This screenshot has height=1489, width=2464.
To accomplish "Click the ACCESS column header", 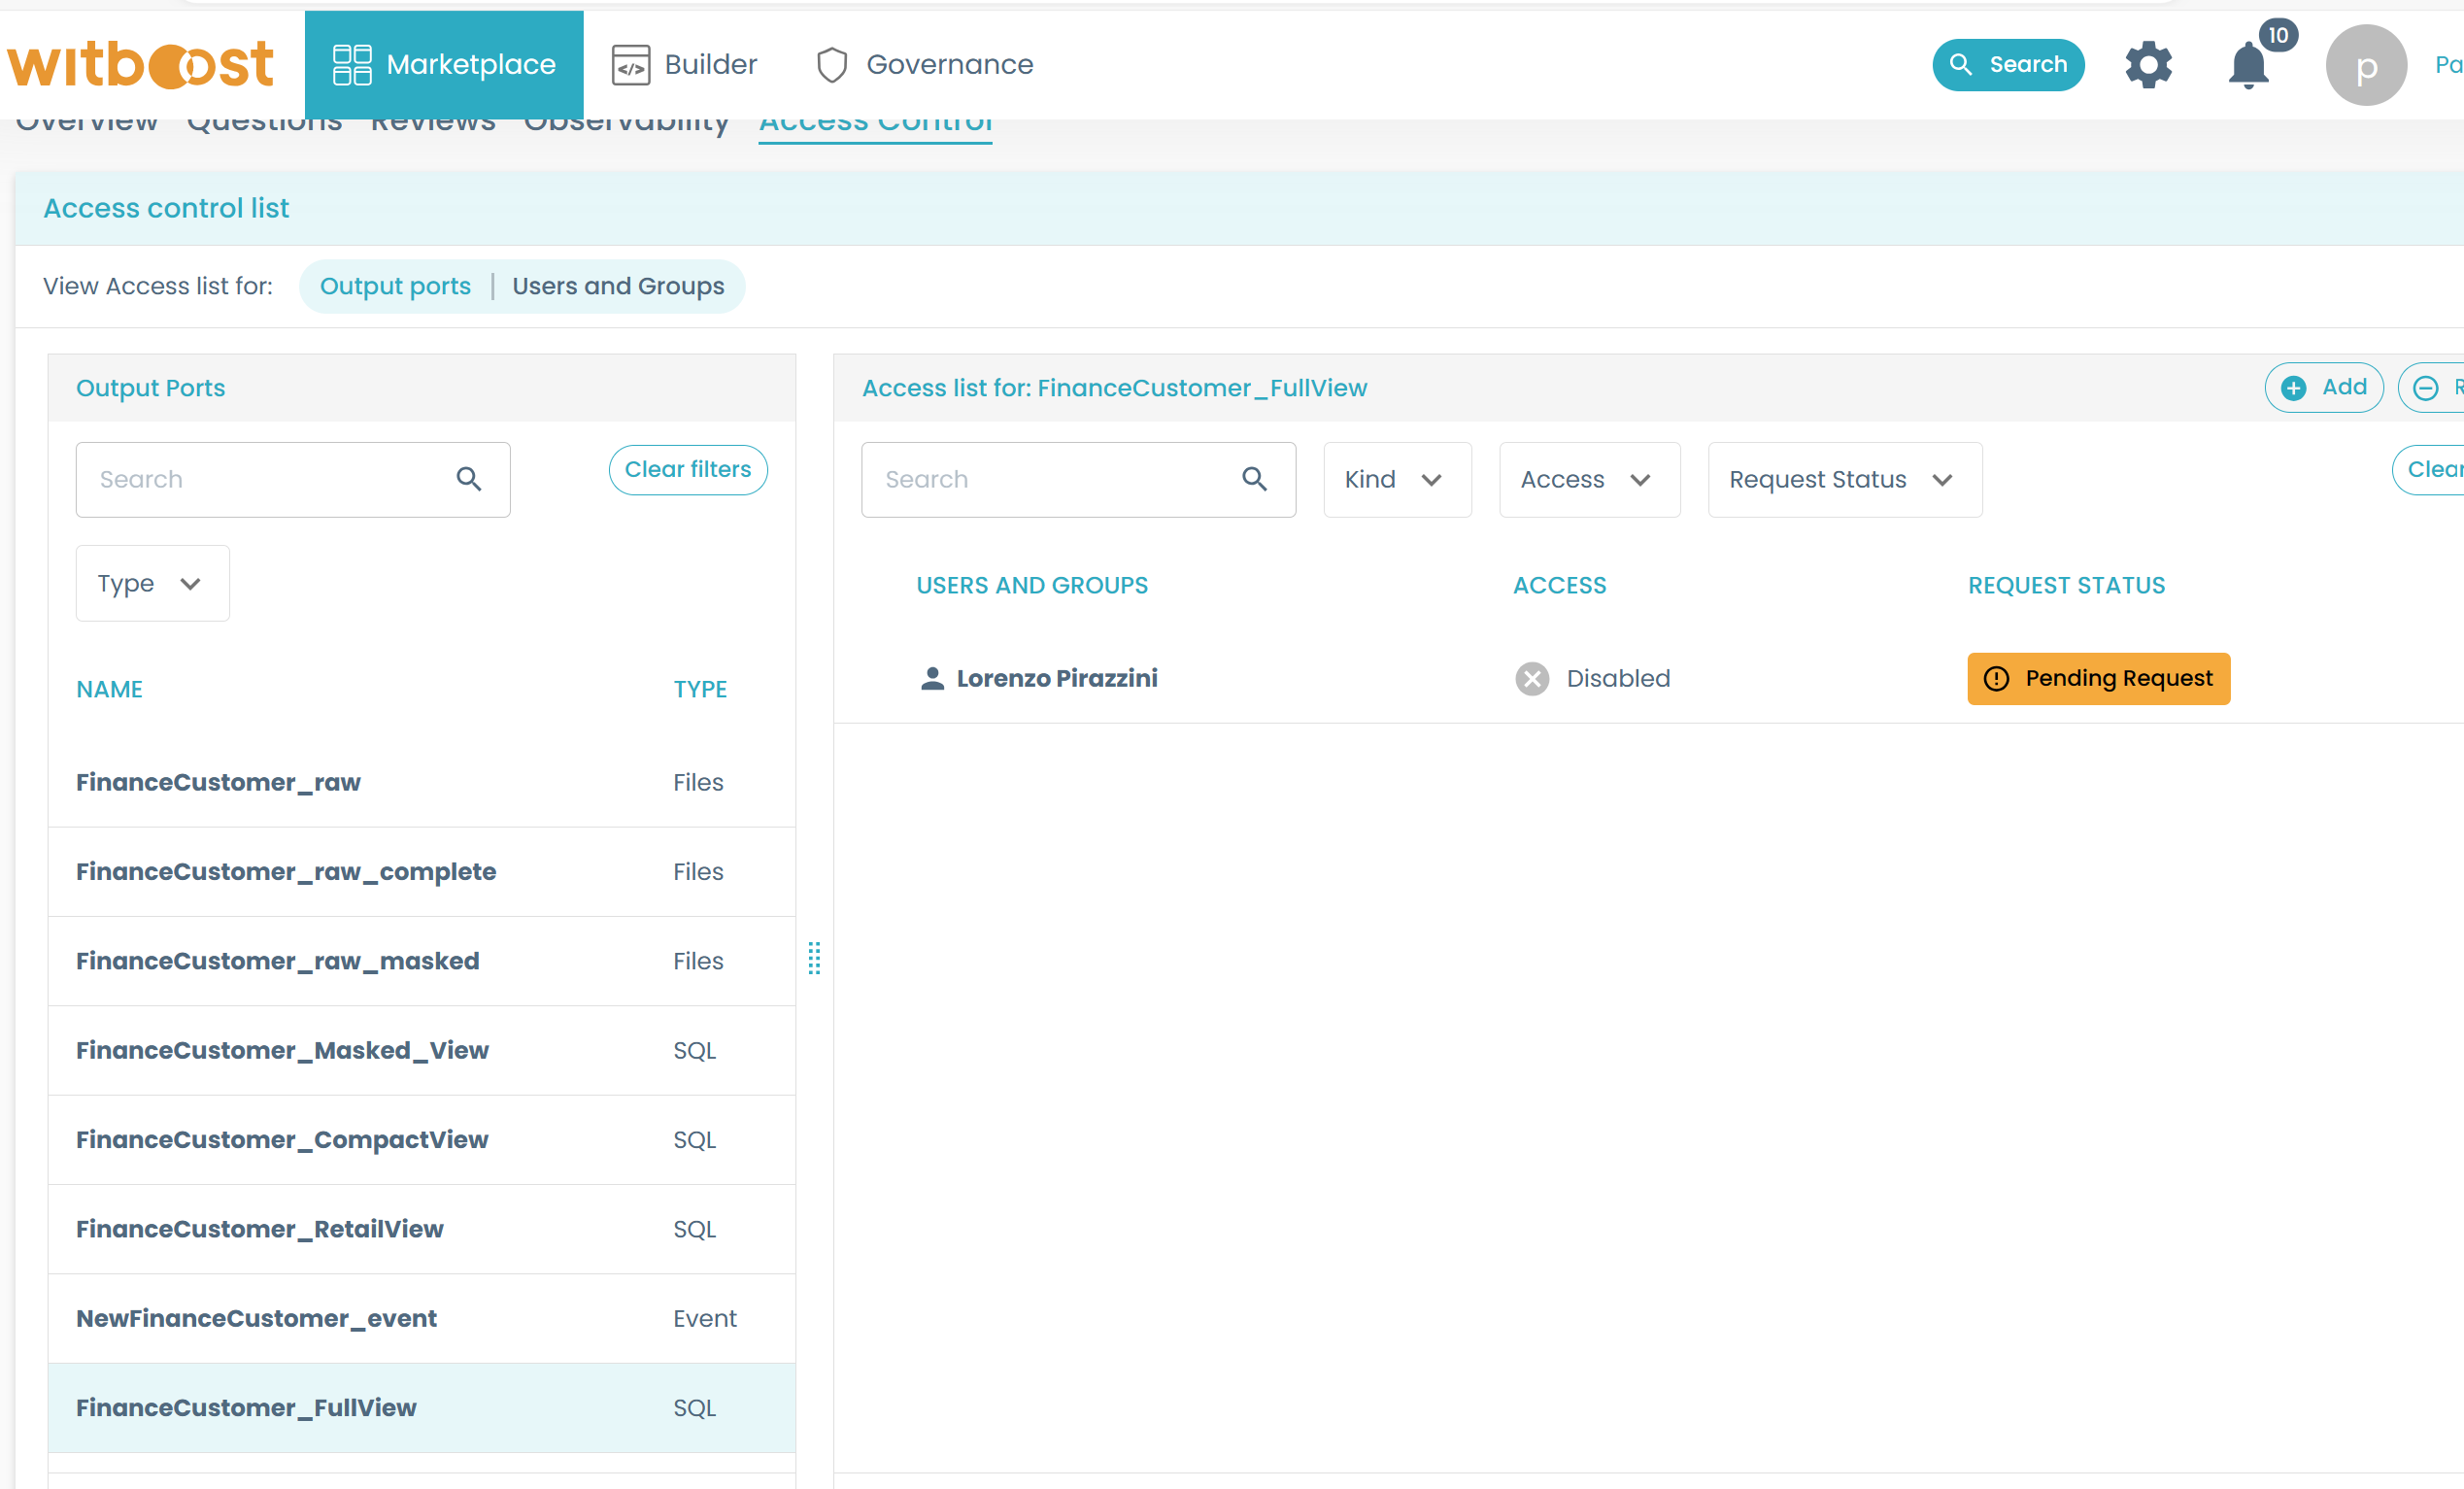I will [x=1559, y=585].
